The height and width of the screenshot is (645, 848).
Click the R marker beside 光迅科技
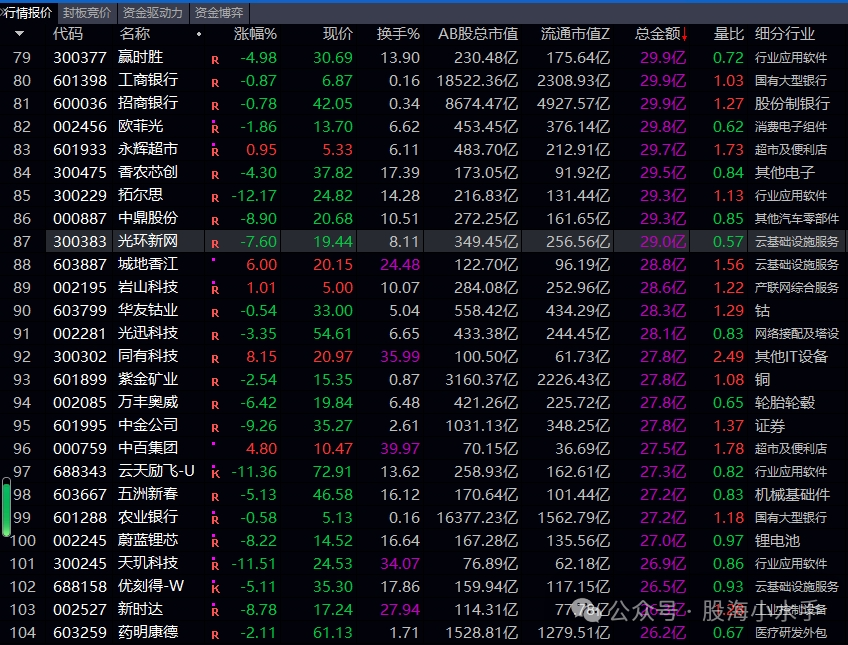pos(215,336)
